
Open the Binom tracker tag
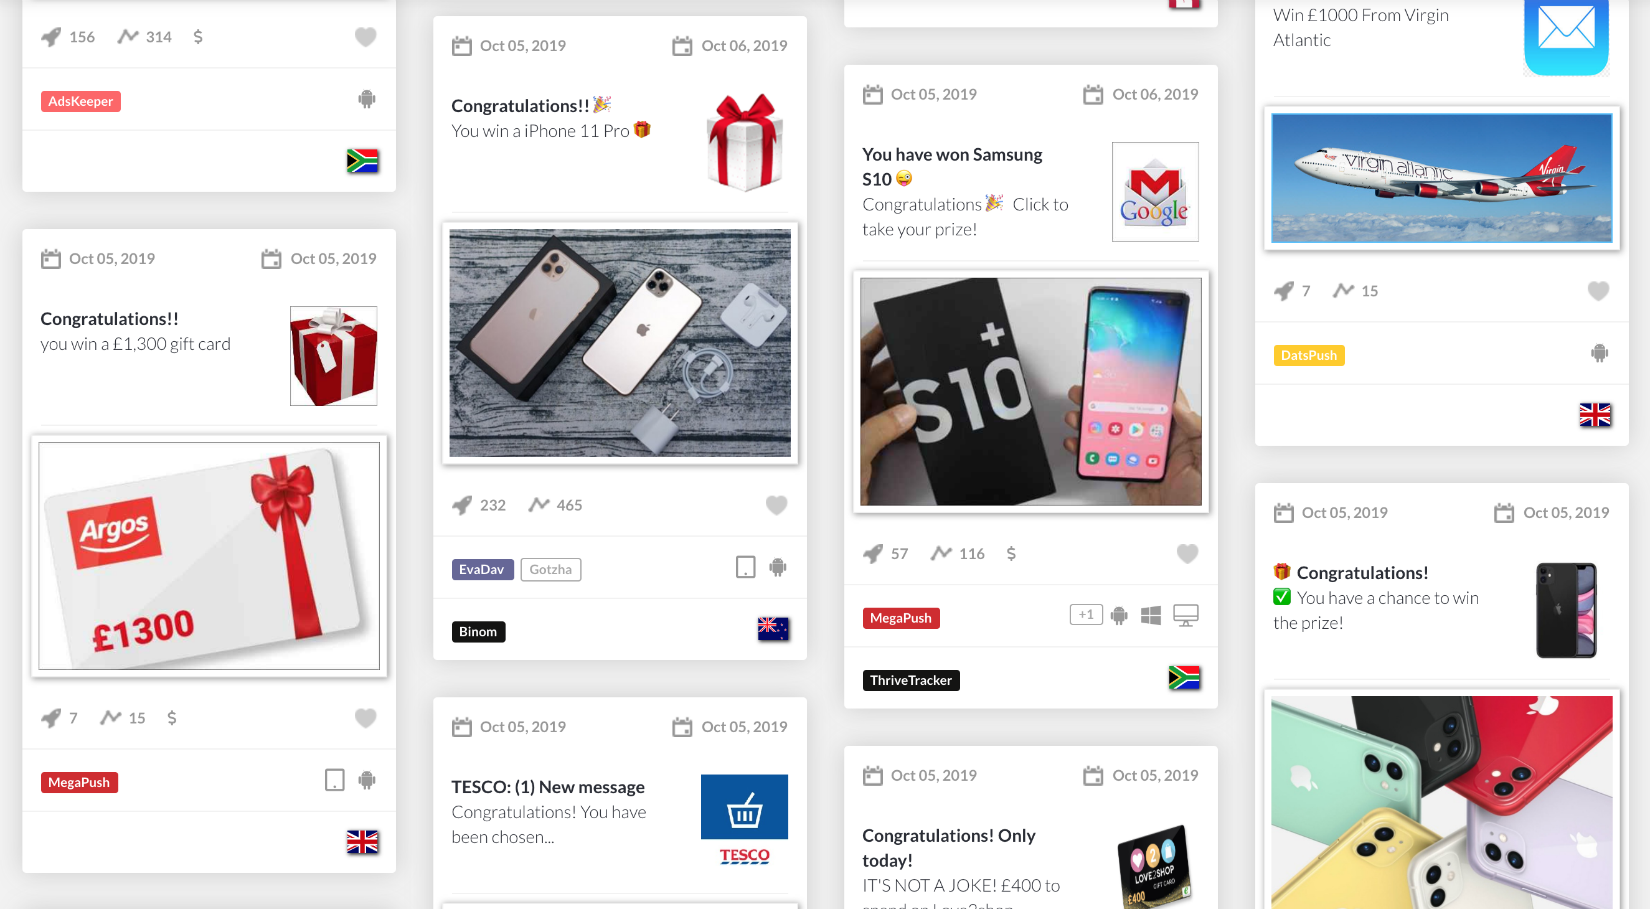pos(478,632)
